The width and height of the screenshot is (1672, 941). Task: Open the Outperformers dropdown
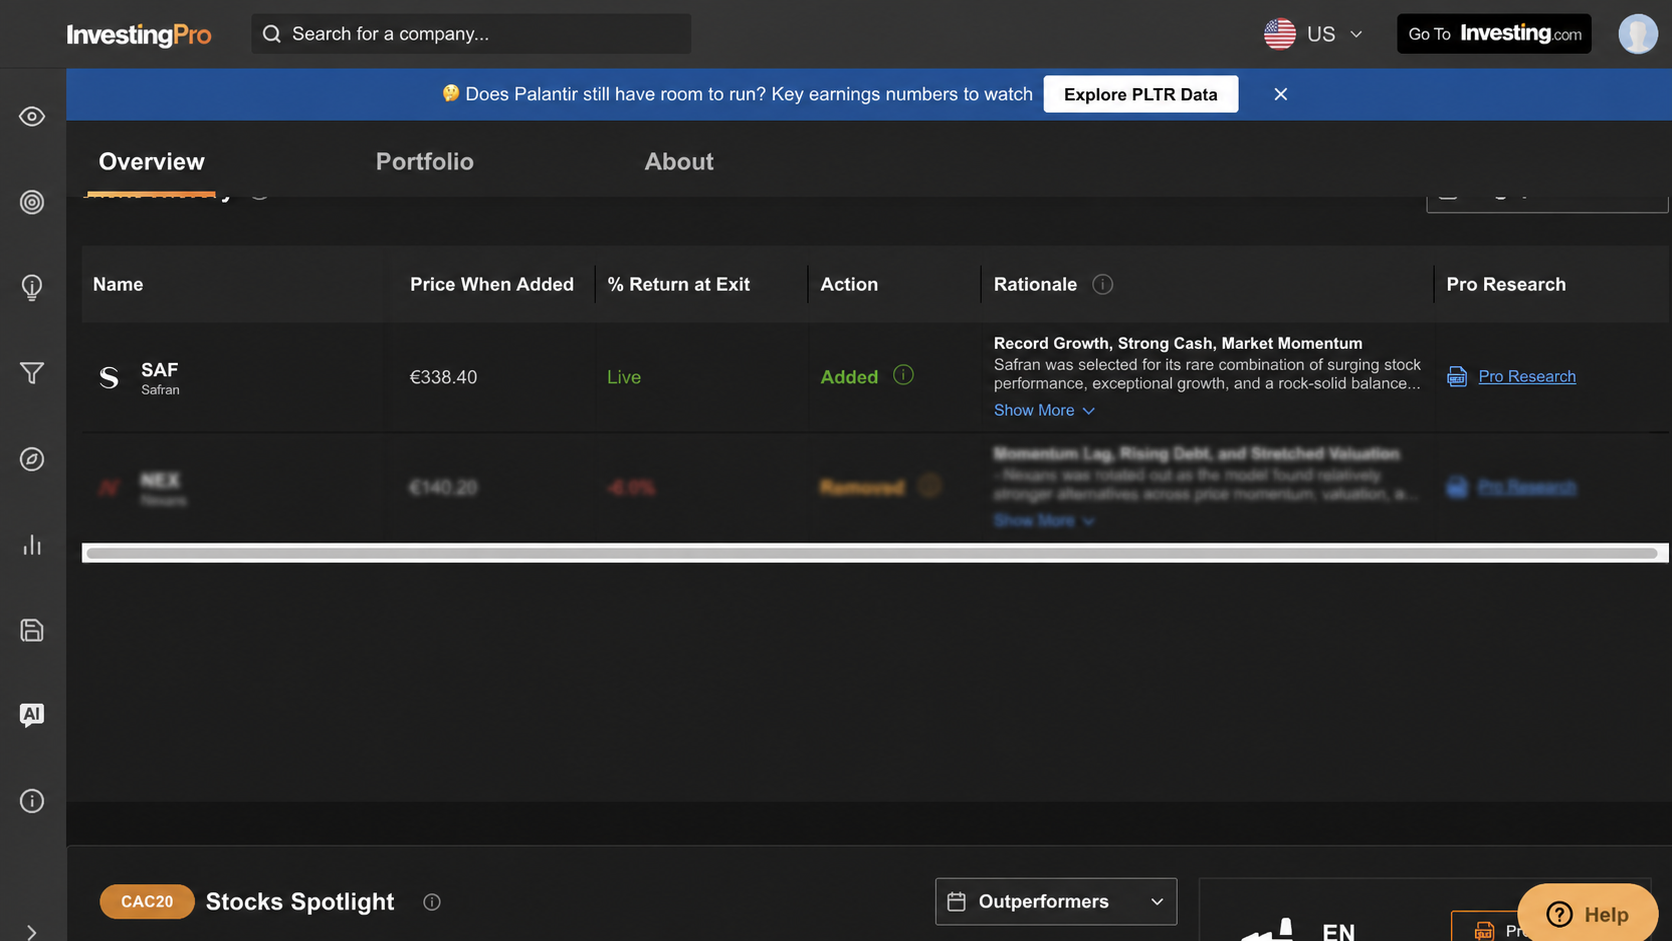[x=1056, y=902]
